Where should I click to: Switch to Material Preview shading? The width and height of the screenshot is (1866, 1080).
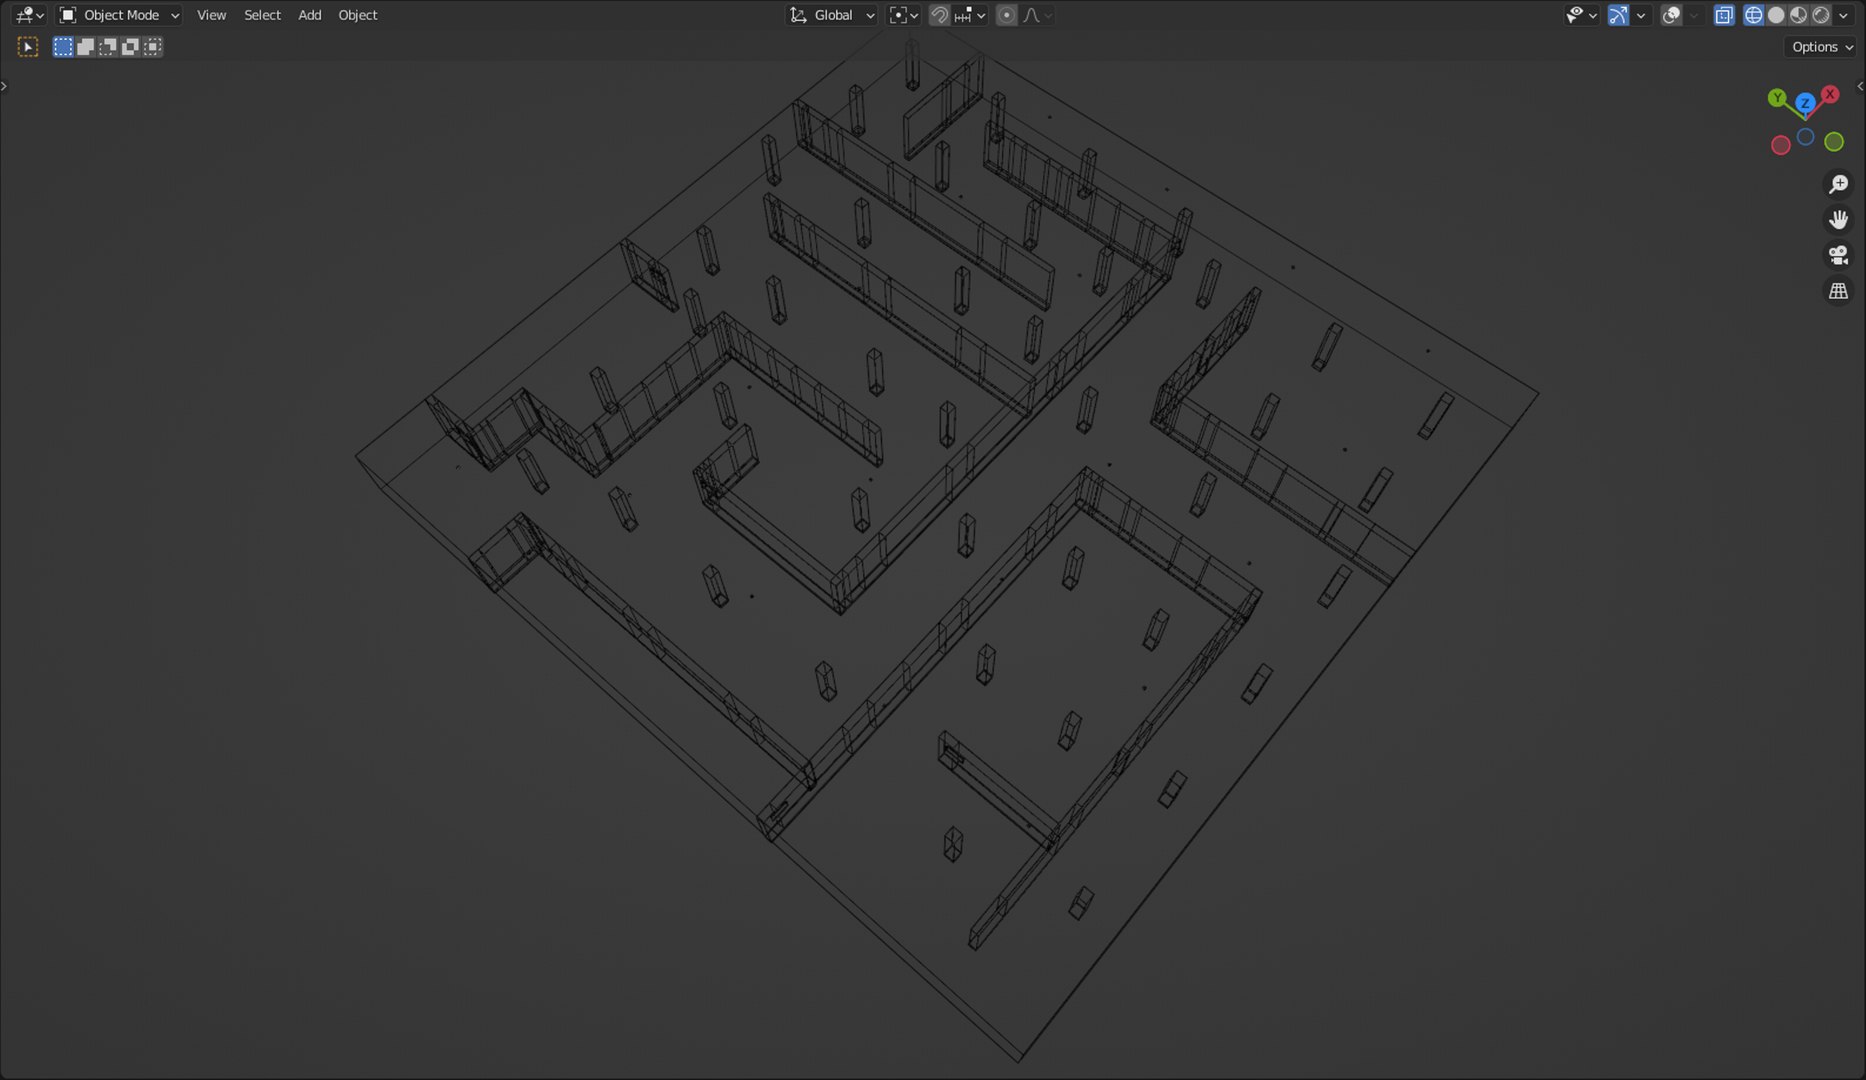[1799, 15]
